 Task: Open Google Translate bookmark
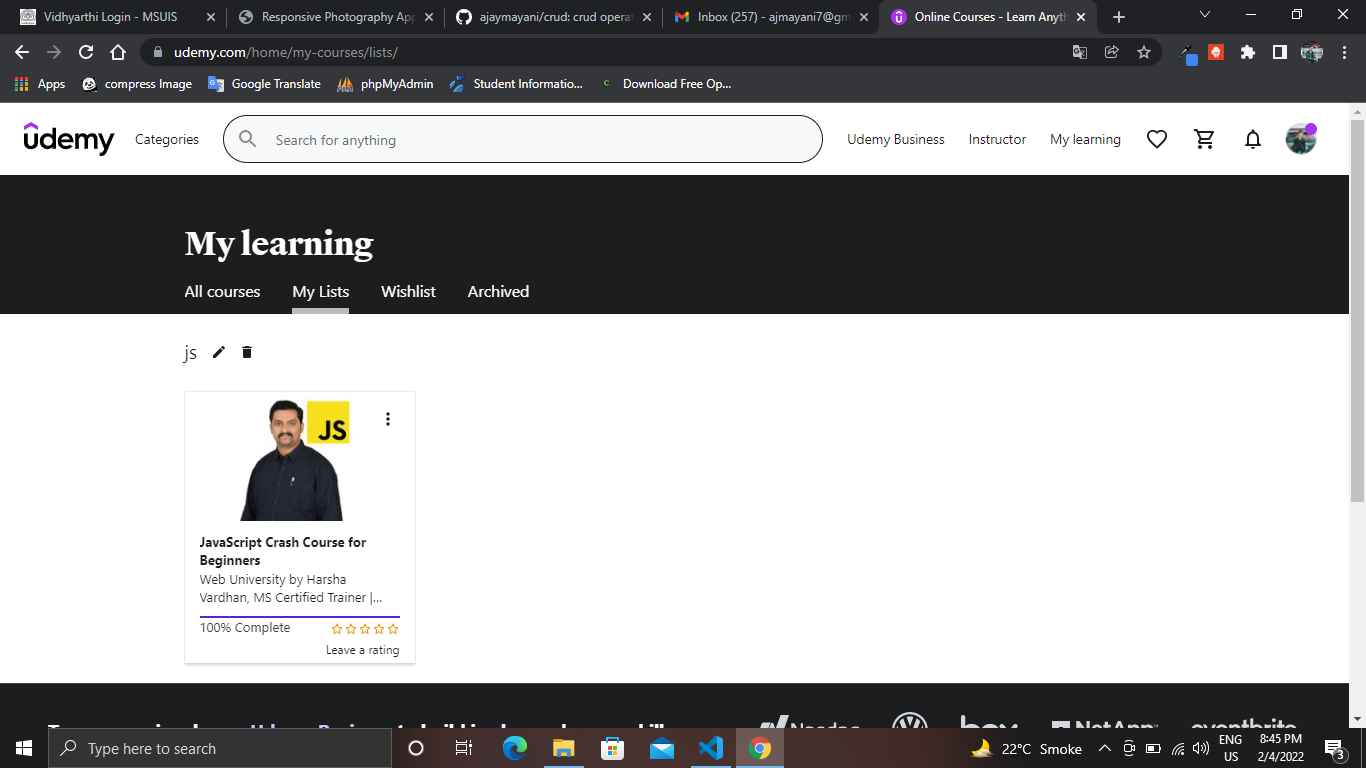(x=264, y=84)
